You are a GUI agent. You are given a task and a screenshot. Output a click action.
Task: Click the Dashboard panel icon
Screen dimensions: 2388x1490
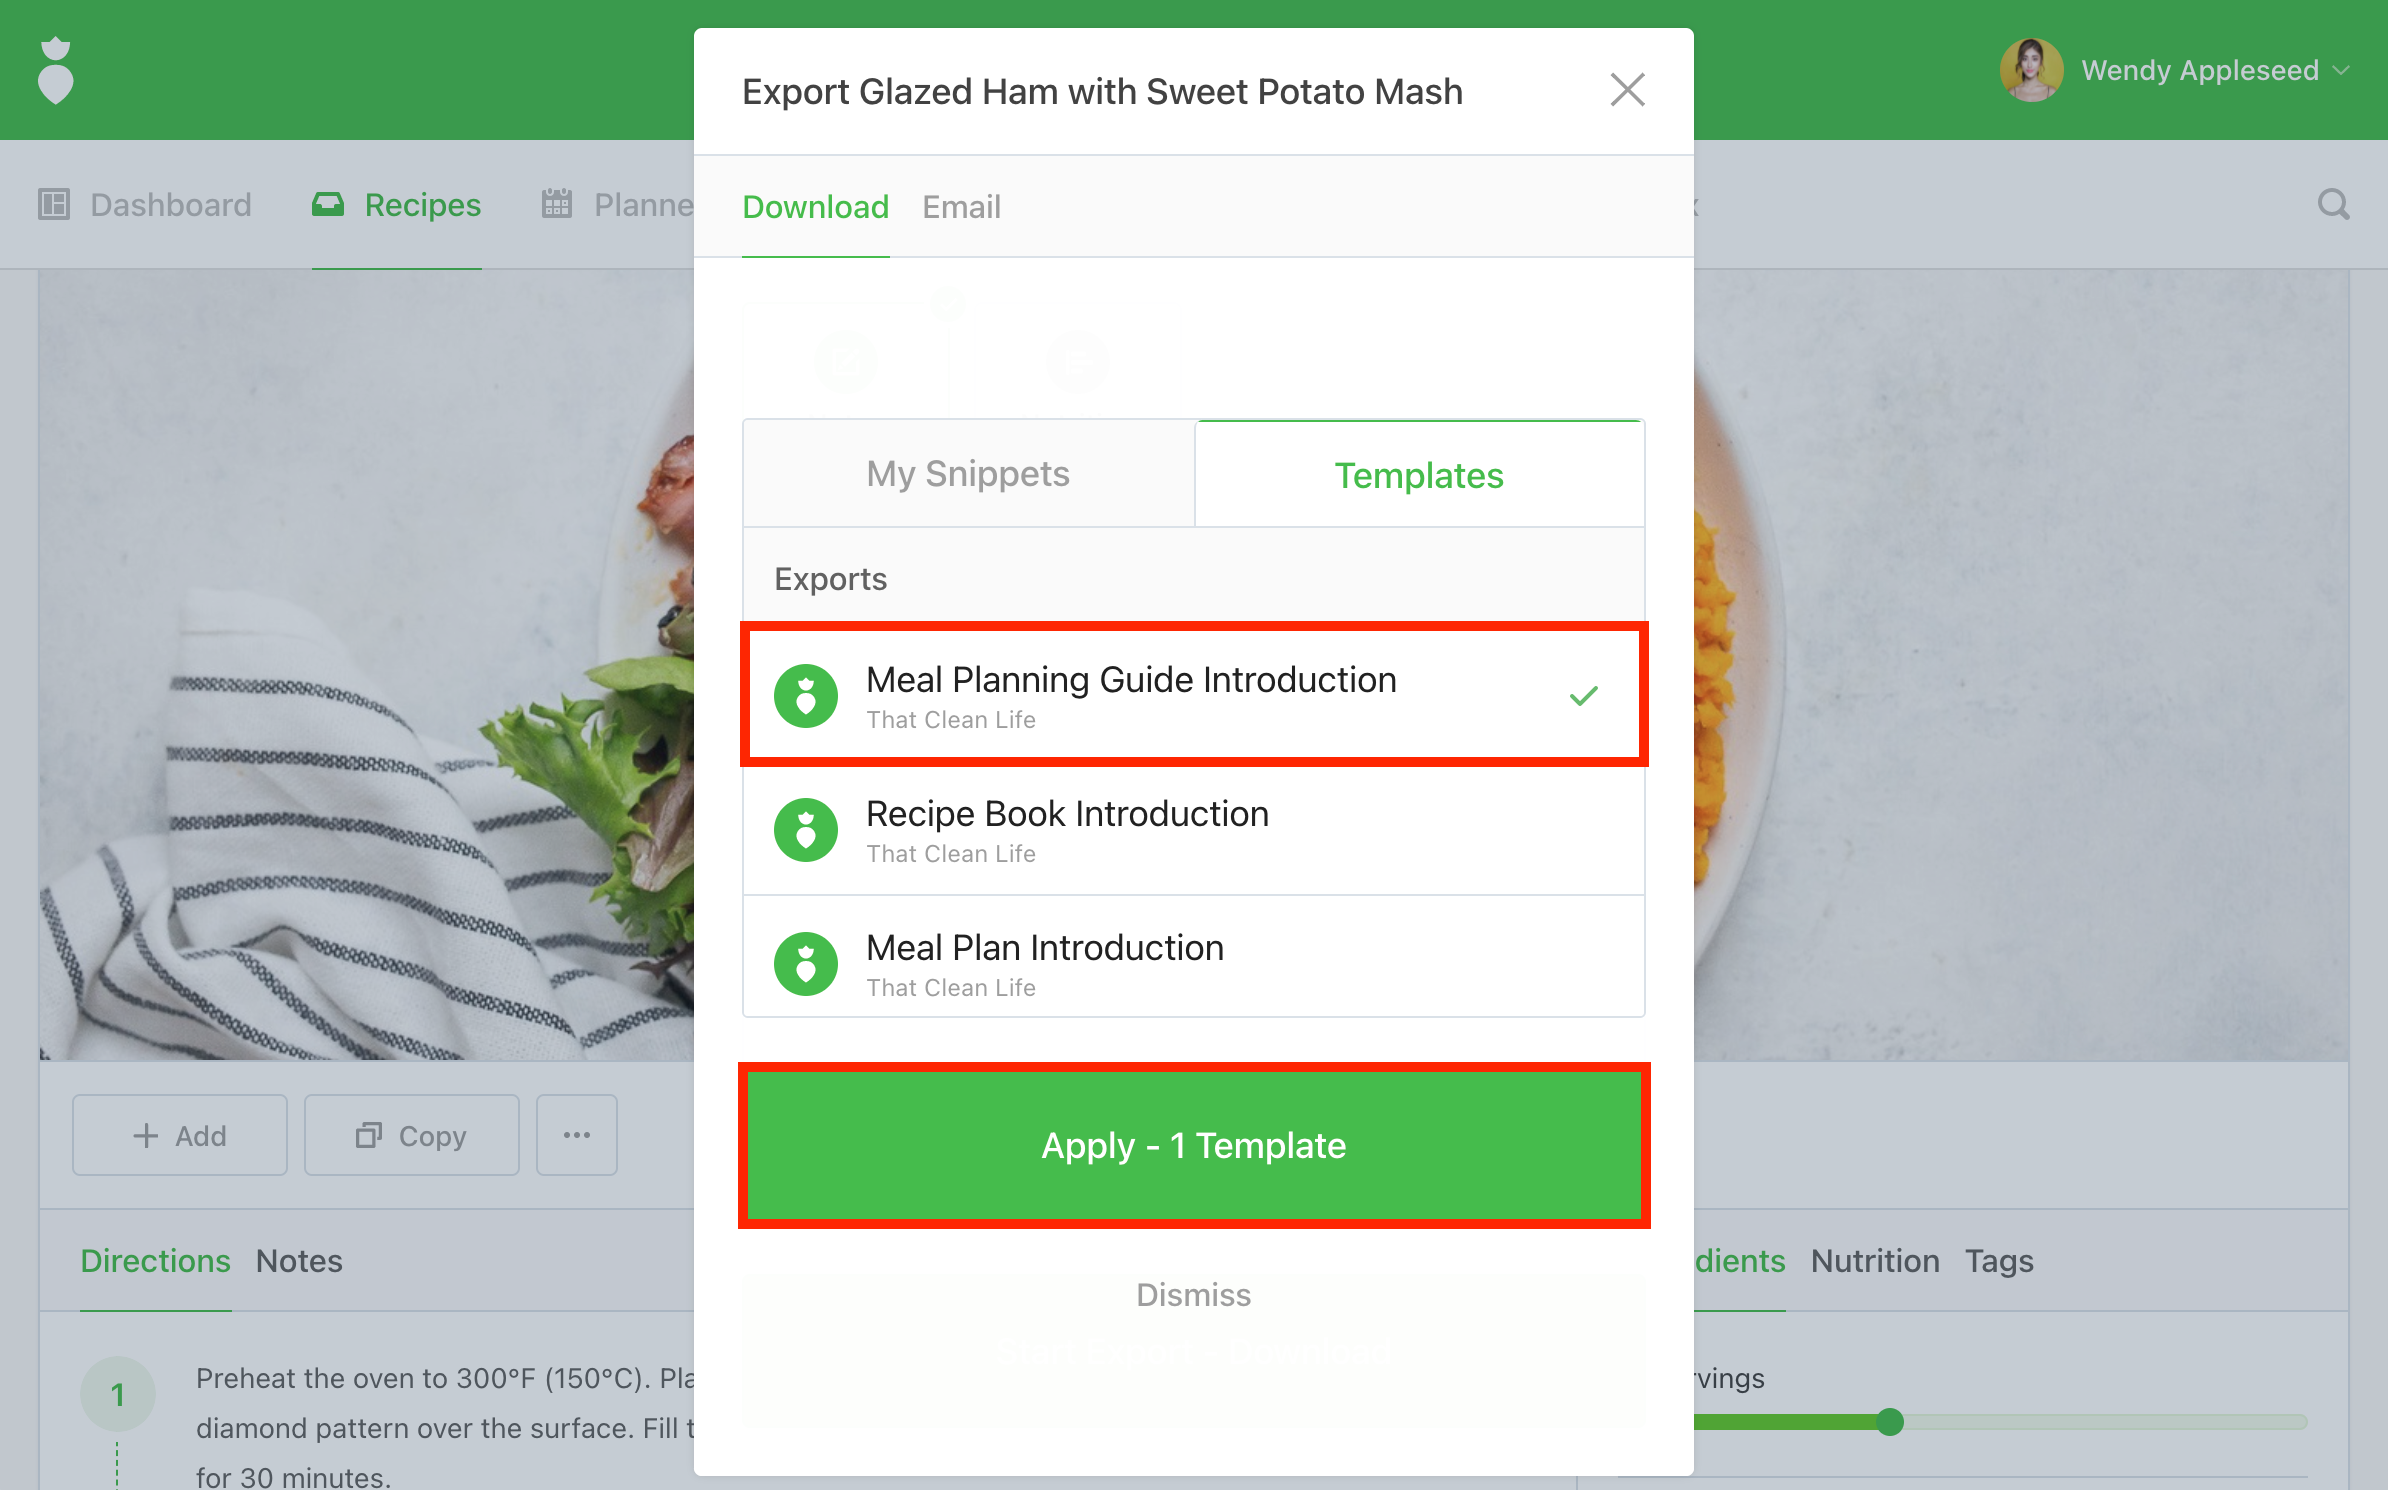click(54, 204)
